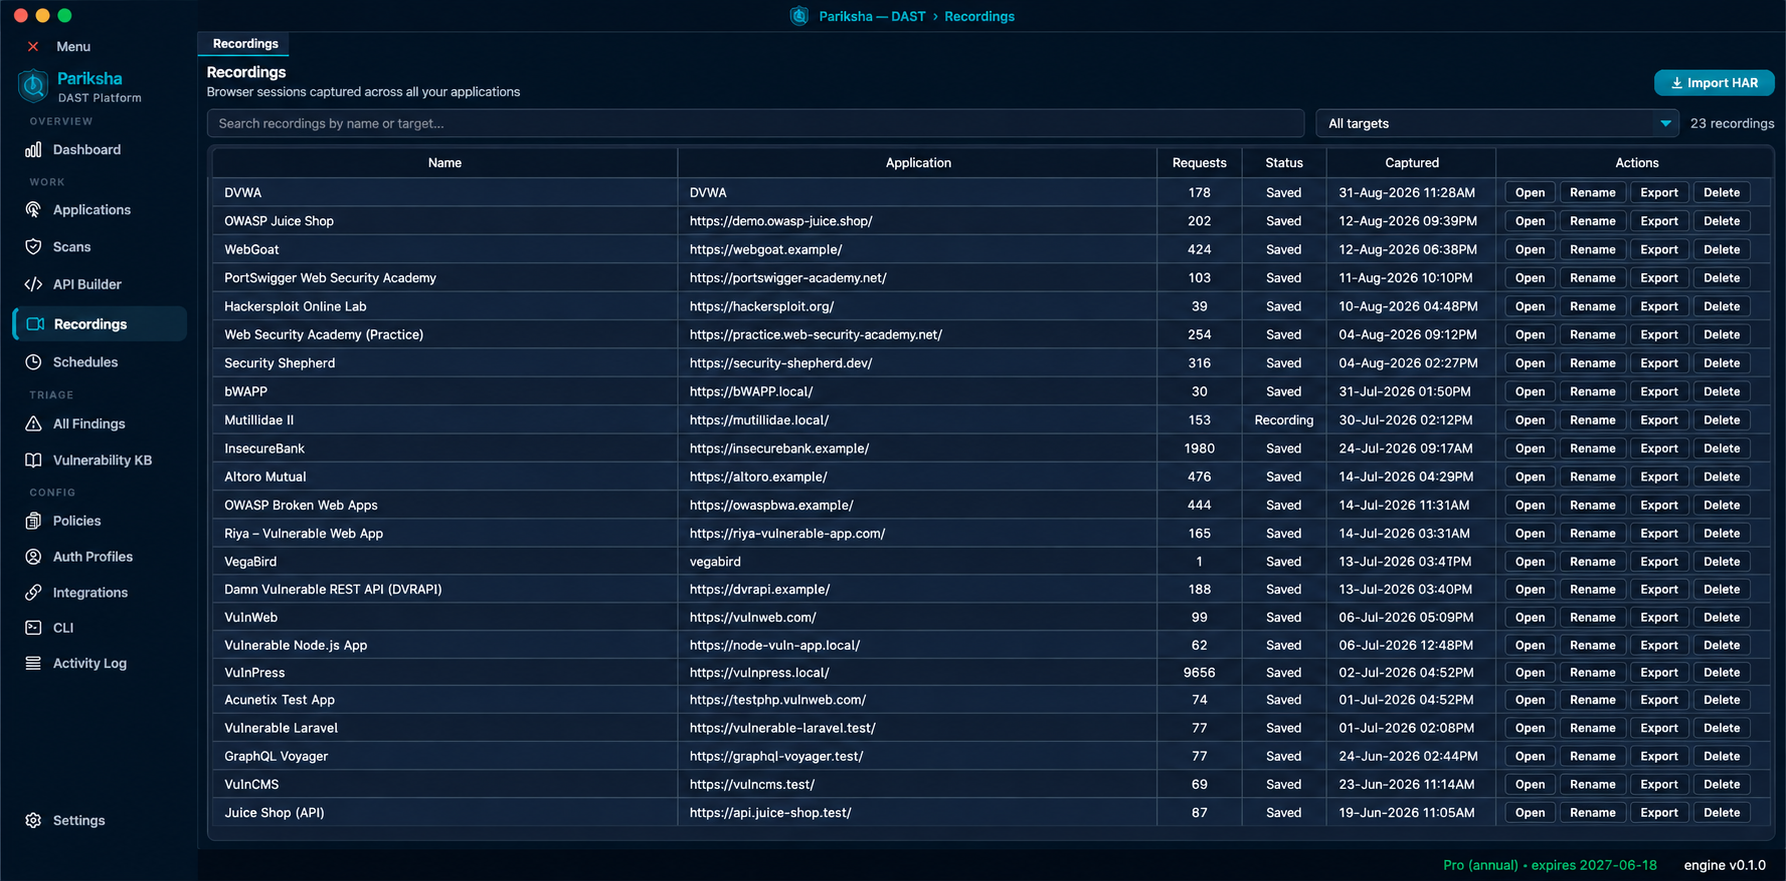Select the Recordings tab
Screen dimensions: 1786x881
(245, 44)
